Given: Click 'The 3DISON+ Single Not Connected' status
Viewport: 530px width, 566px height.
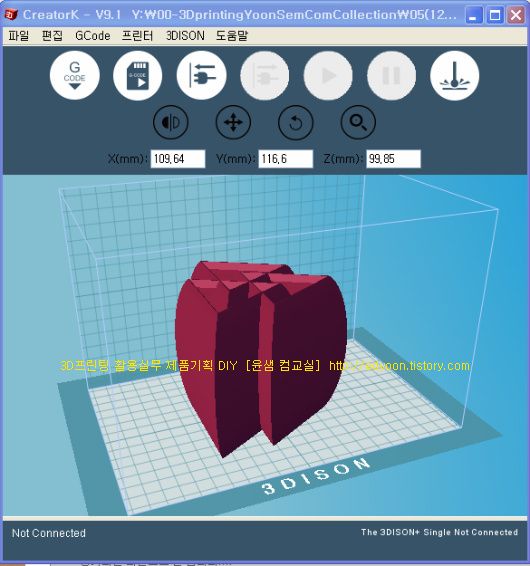Looking at the screenshot, I should coord(439,532).
